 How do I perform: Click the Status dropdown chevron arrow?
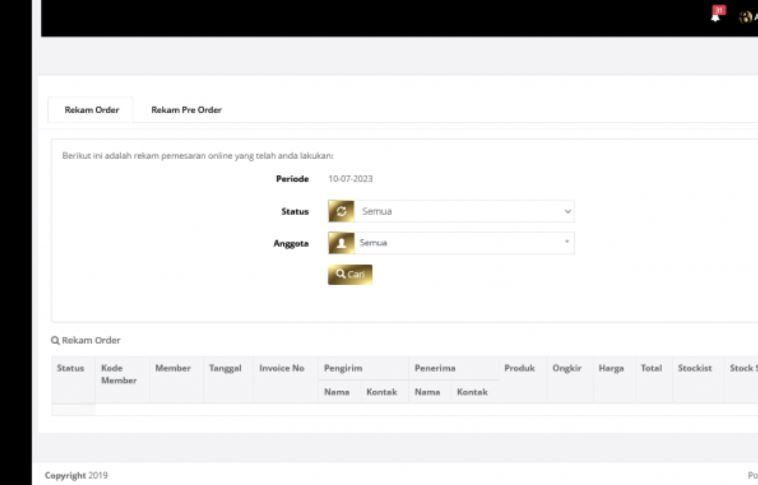click(568, 212)
